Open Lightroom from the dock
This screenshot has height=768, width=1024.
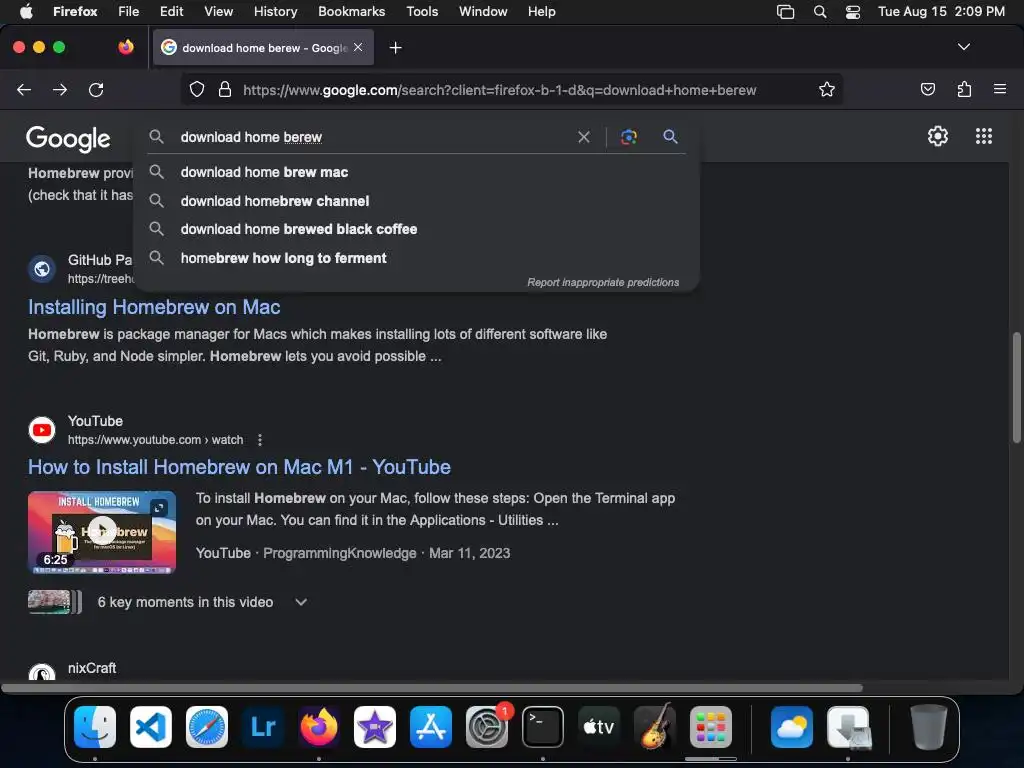pyautogui.click(x=263, y=727)
